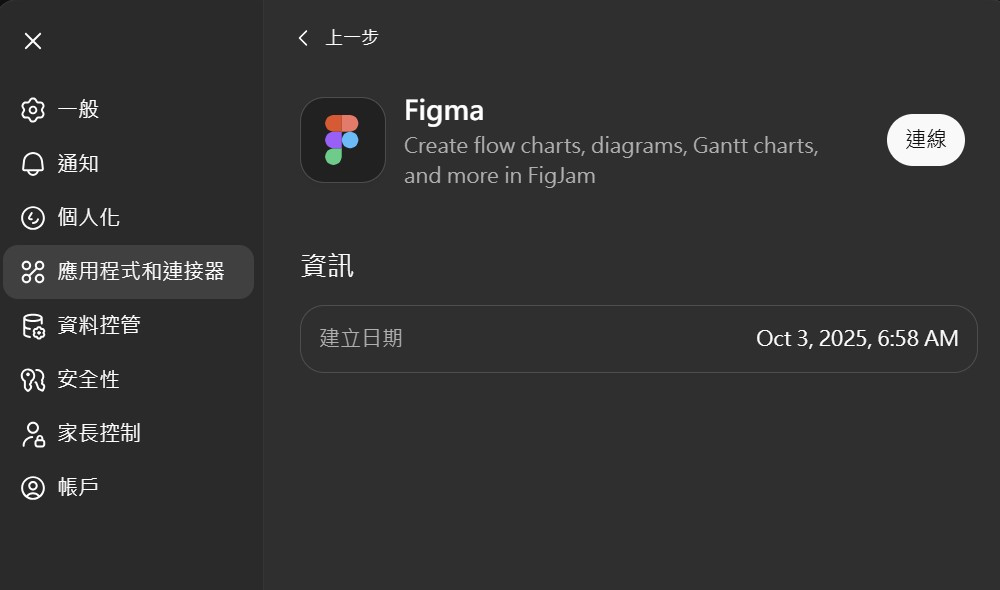The image size is (1000, 590).
Task: Click the 安全性 security icon
Action: point(33,380)
